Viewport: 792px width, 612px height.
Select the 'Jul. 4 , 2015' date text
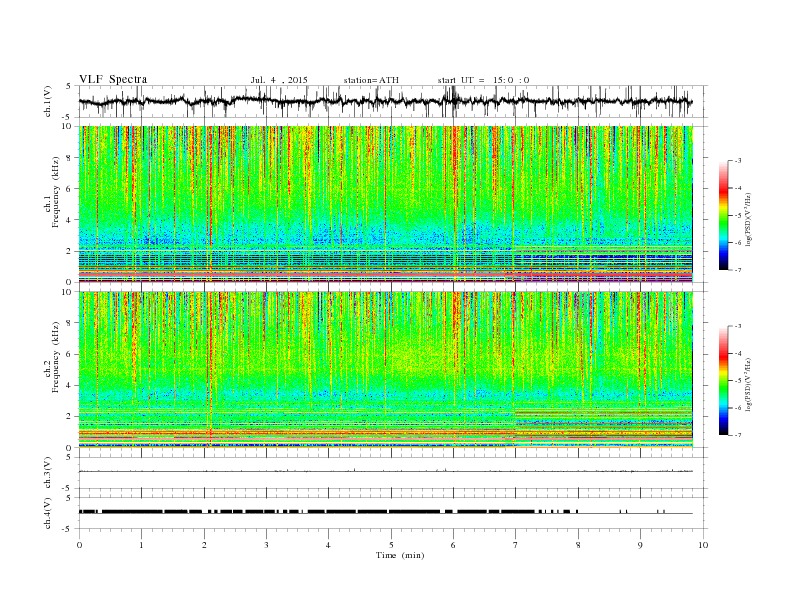(279, 80)
